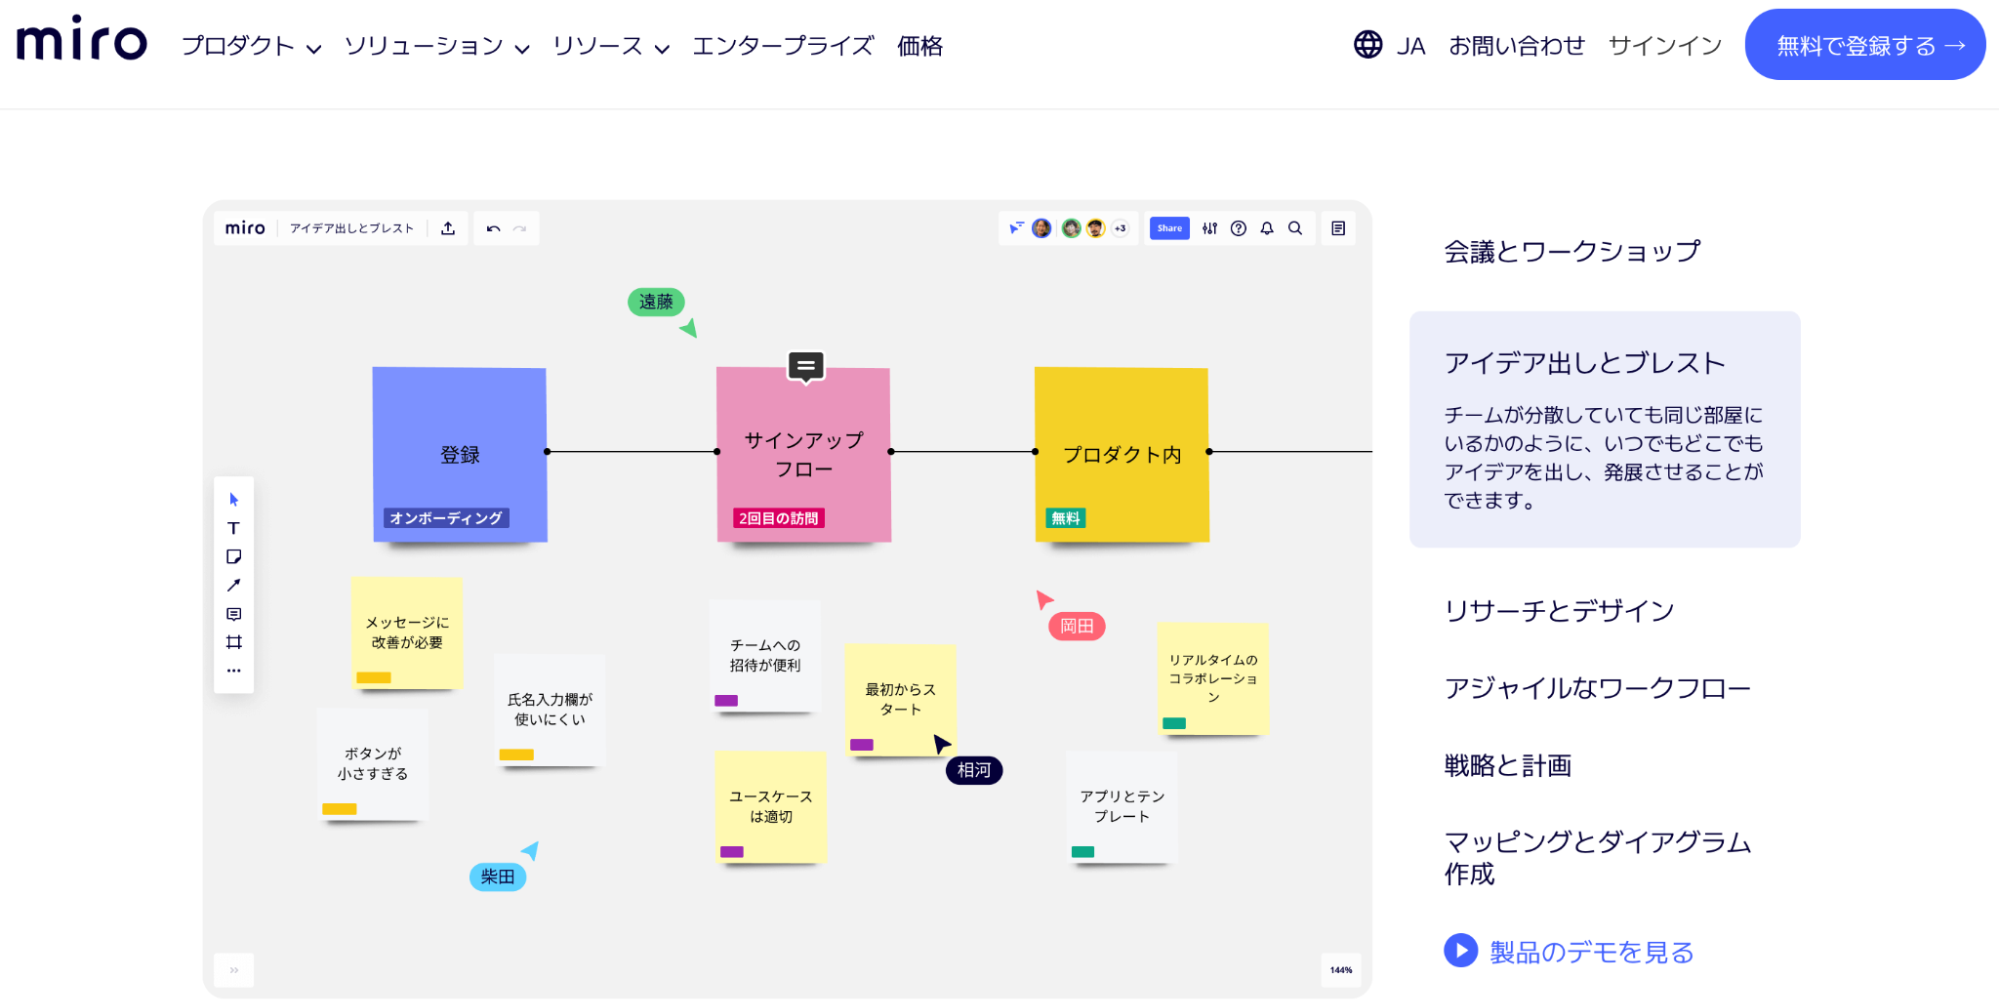The height and width of the screenshot is (1004, 1999).
Task: Open the notes panel icon
Action: point(1338,228)
